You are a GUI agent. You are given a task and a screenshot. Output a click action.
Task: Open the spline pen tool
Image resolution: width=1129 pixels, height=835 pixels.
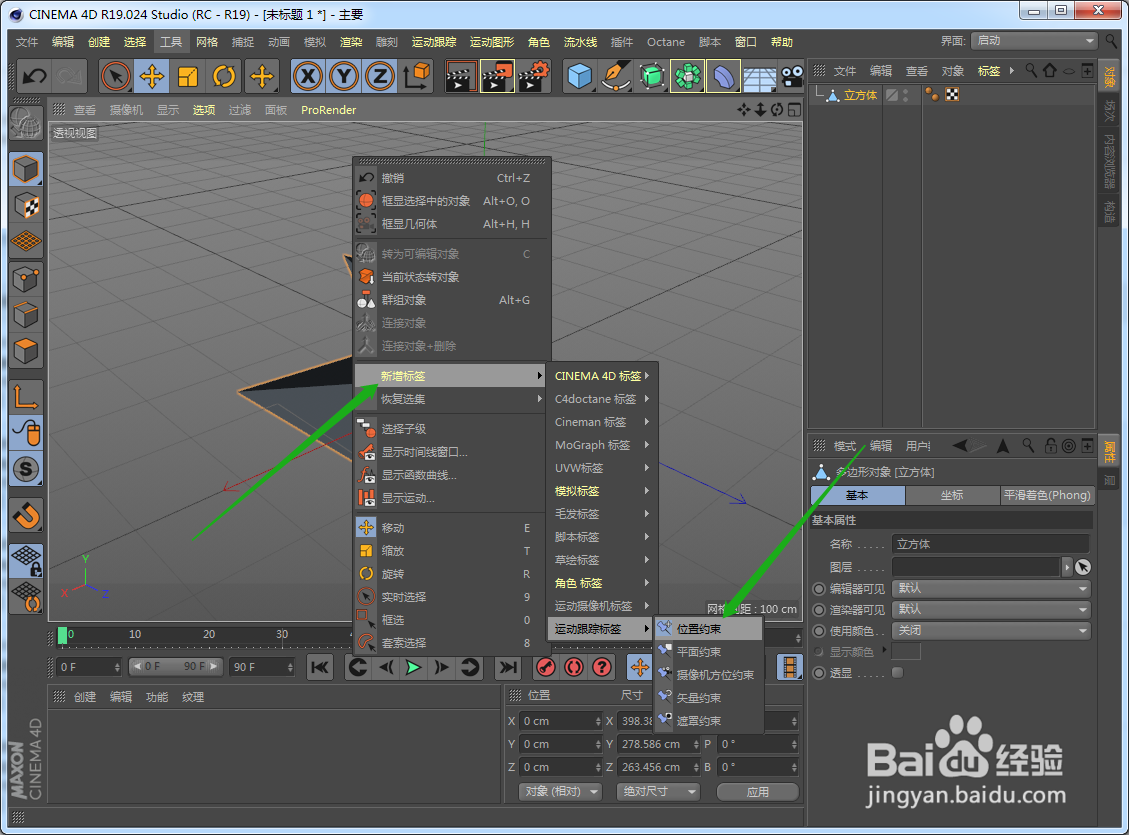click(x=616, y=76)
